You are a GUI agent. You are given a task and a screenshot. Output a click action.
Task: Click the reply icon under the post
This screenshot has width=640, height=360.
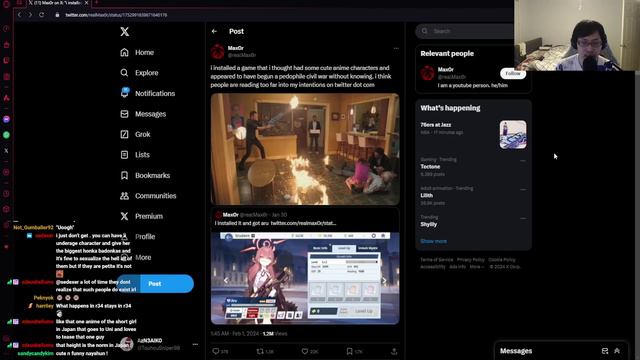pyautogui.click(x=216, y=351)
